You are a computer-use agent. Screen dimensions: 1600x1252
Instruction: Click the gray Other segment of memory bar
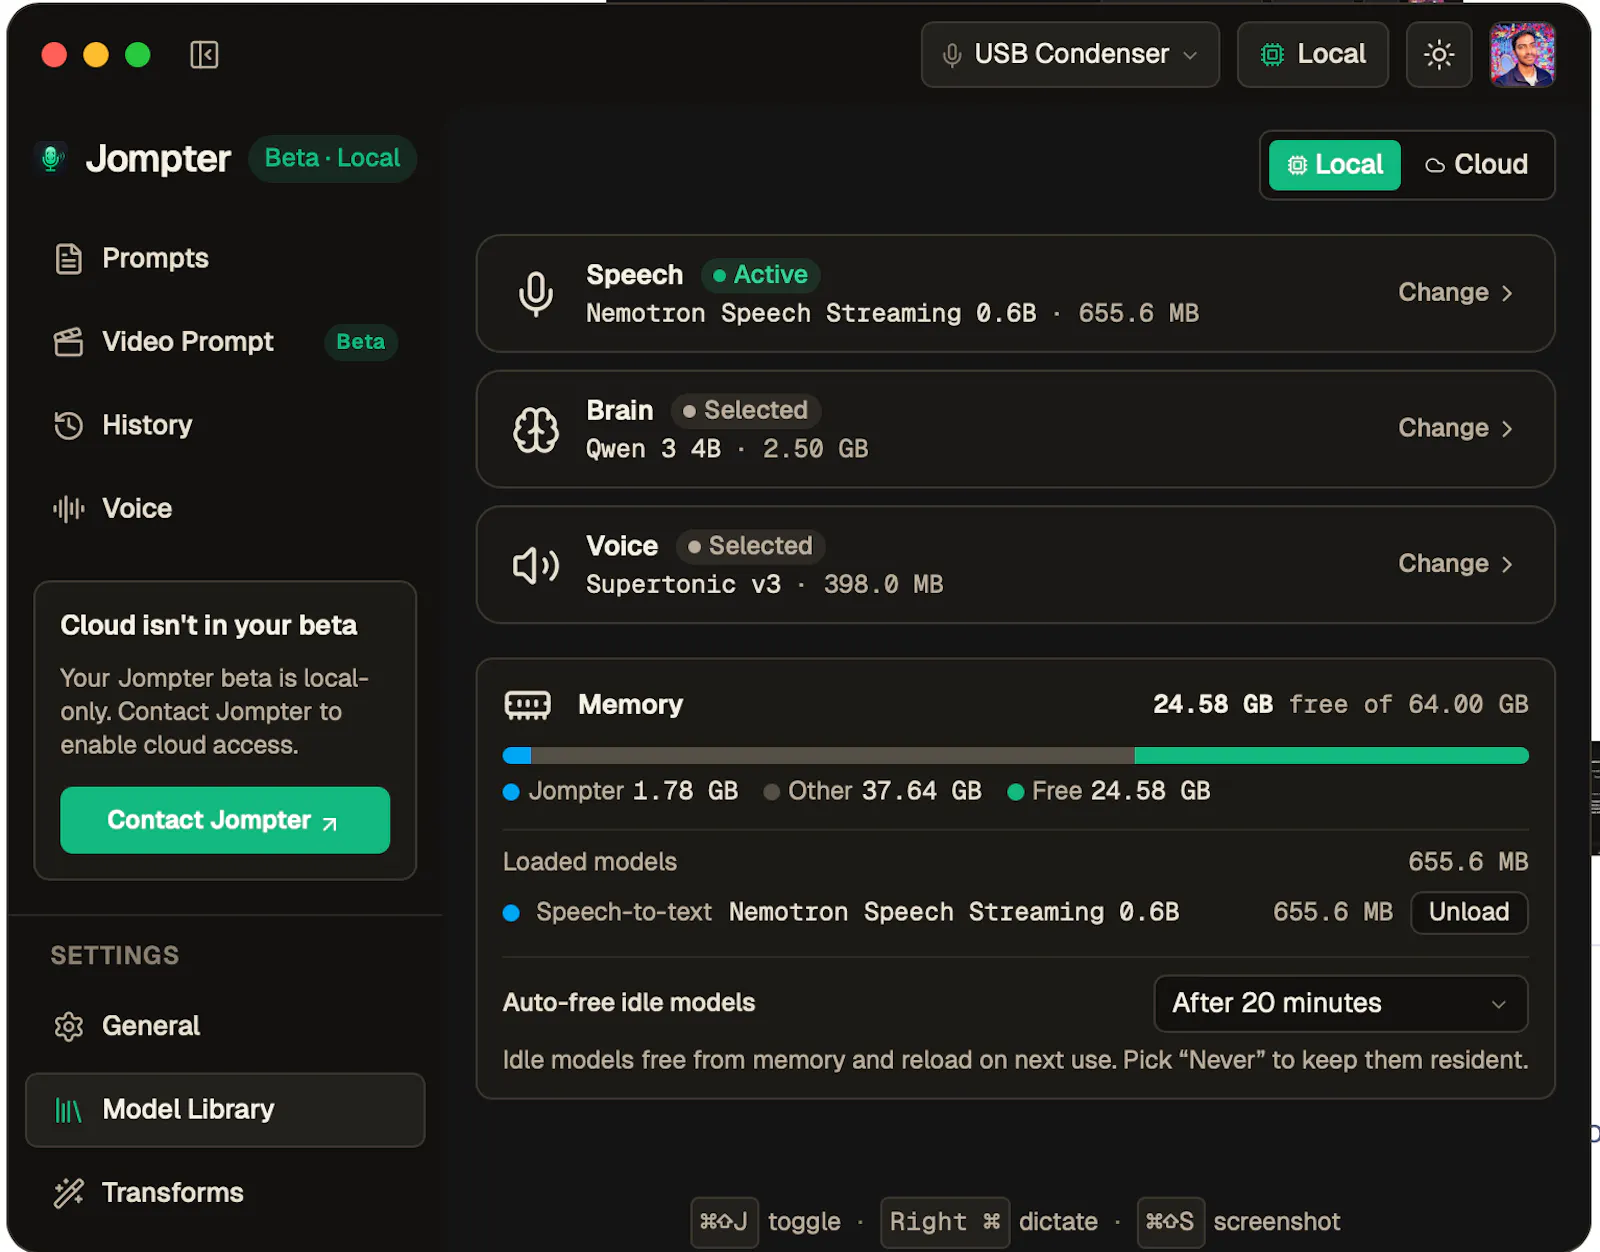pyautogui.click(x=833, y=756)
